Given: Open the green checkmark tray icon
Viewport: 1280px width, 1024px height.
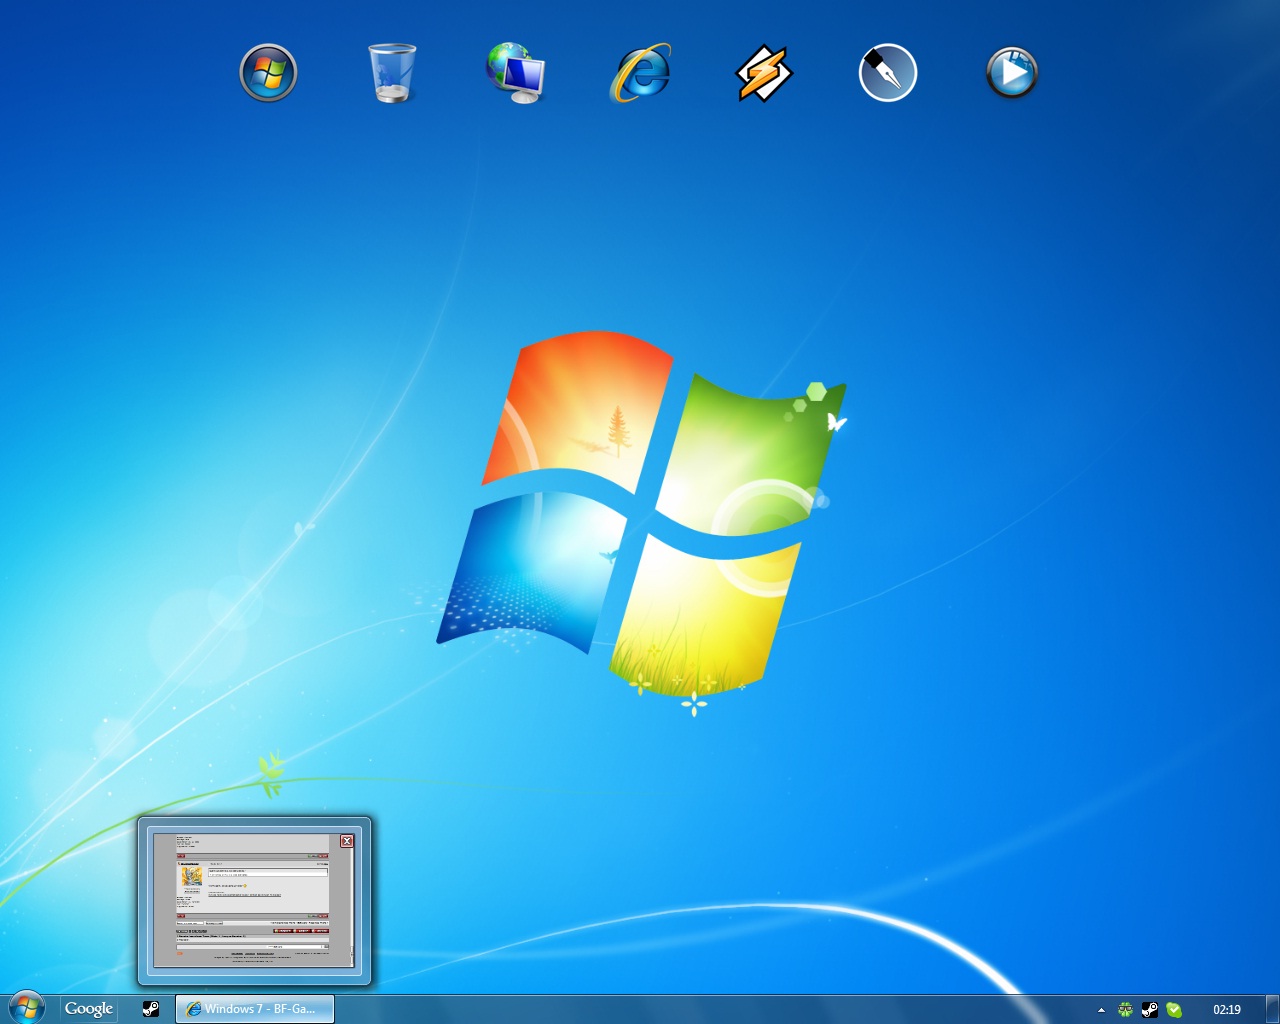Looking at the screenshot, I should coord(1174,1010).
